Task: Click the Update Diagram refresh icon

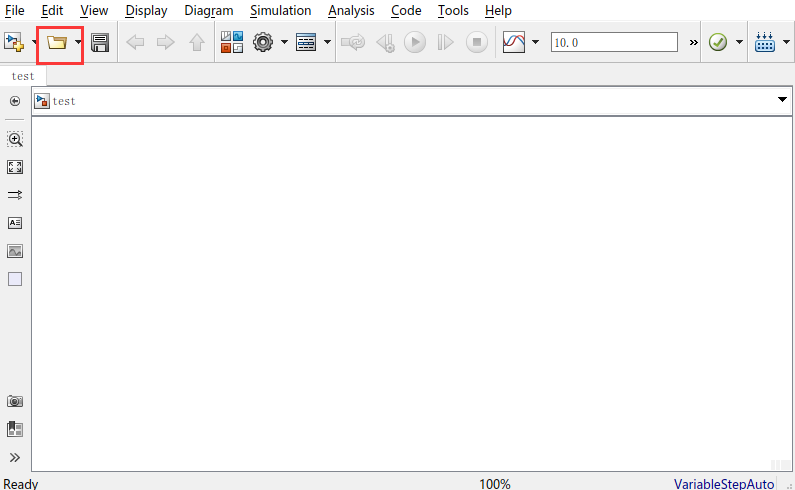Action: coord(353,42)
